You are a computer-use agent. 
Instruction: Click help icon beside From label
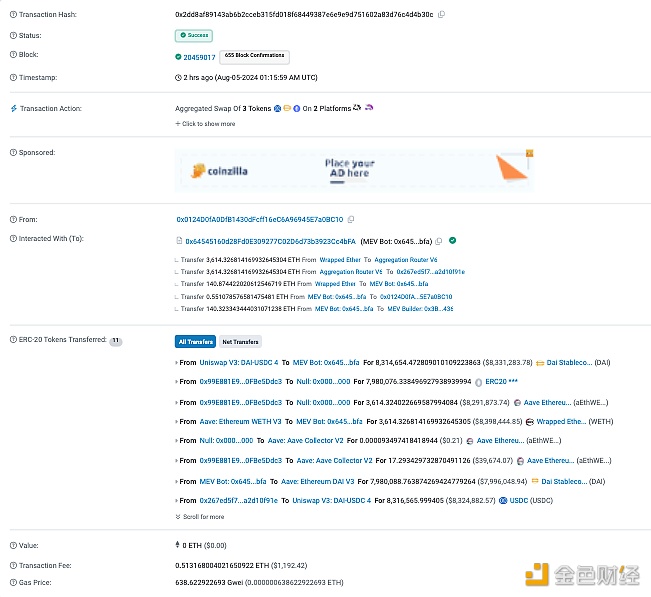[13, 220]
